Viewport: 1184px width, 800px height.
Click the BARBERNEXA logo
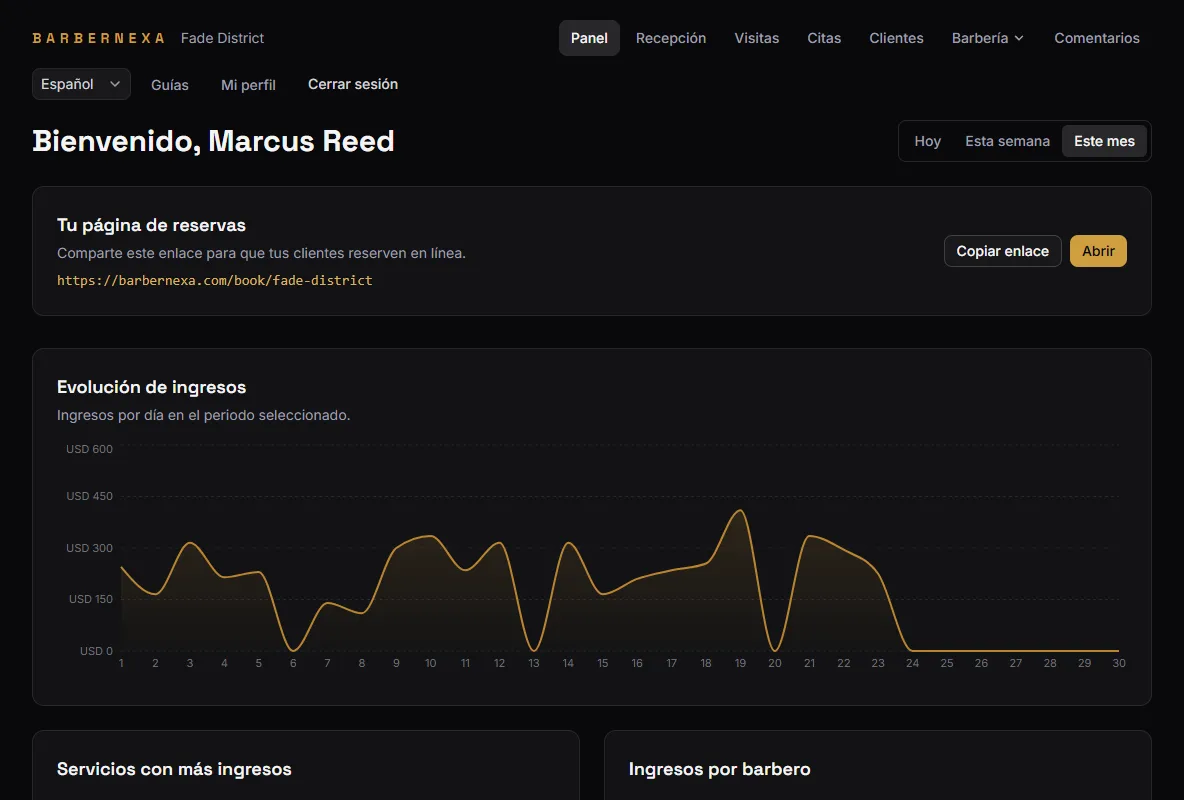(x=98, y=38)
